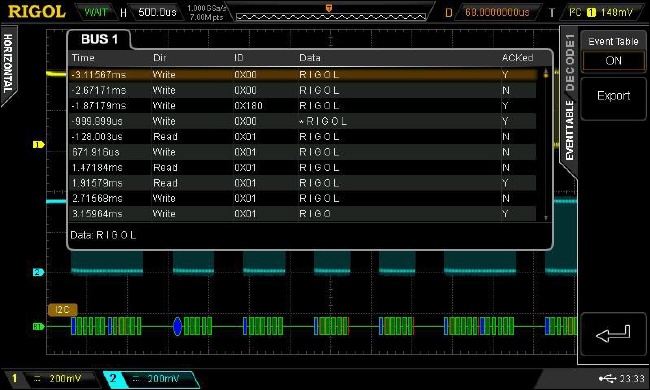Select the row at 671.916us
Image resolution: width=650 pixels, height=390 pixels.
tap(303, 152)
